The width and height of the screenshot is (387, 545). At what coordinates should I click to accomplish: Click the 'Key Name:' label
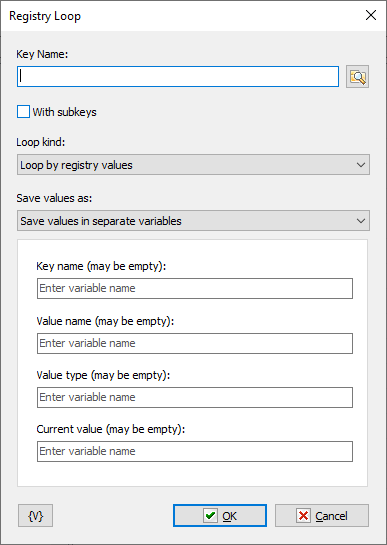[x=42, y=54]
